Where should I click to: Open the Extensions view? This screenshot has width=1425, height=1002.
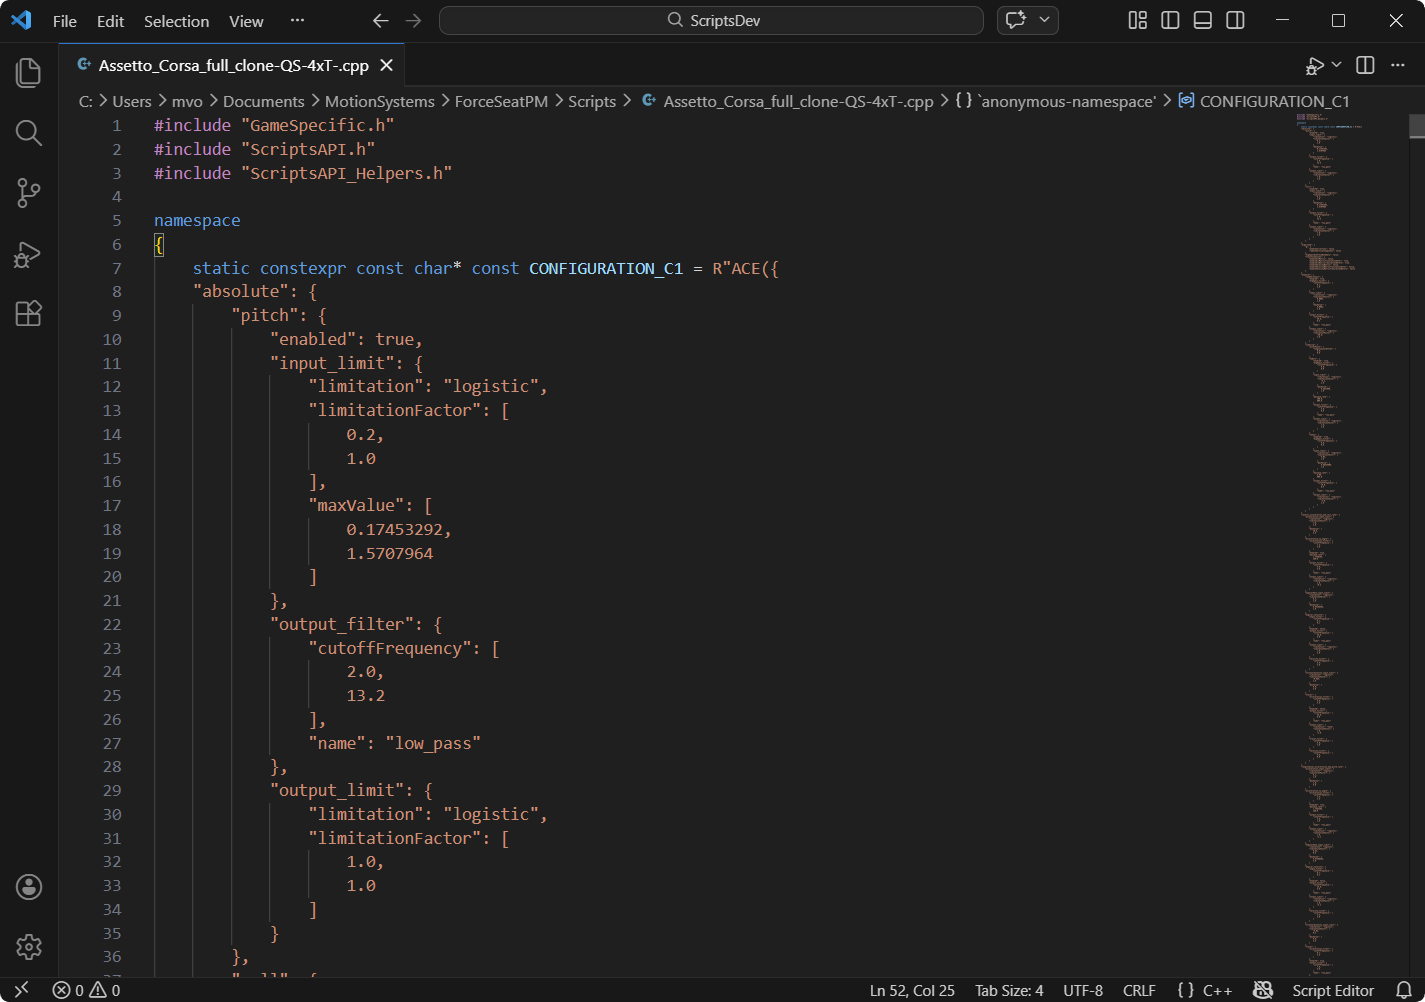[29, 314]
